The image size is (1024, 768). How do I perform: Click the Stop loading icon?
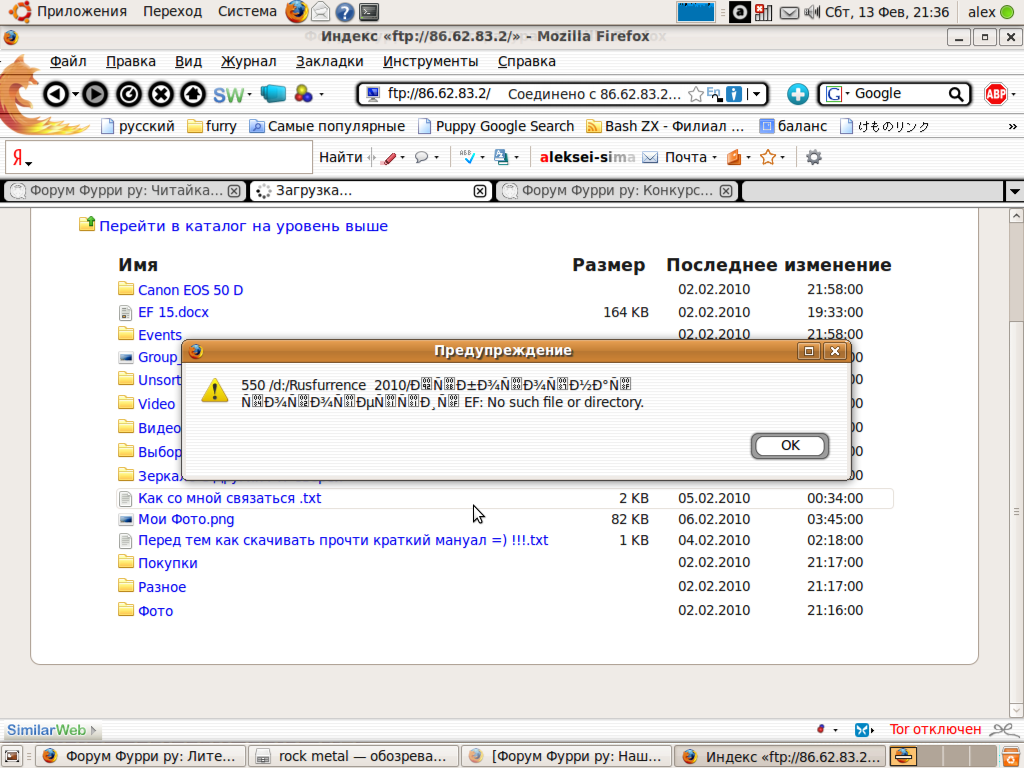point(160,94)
